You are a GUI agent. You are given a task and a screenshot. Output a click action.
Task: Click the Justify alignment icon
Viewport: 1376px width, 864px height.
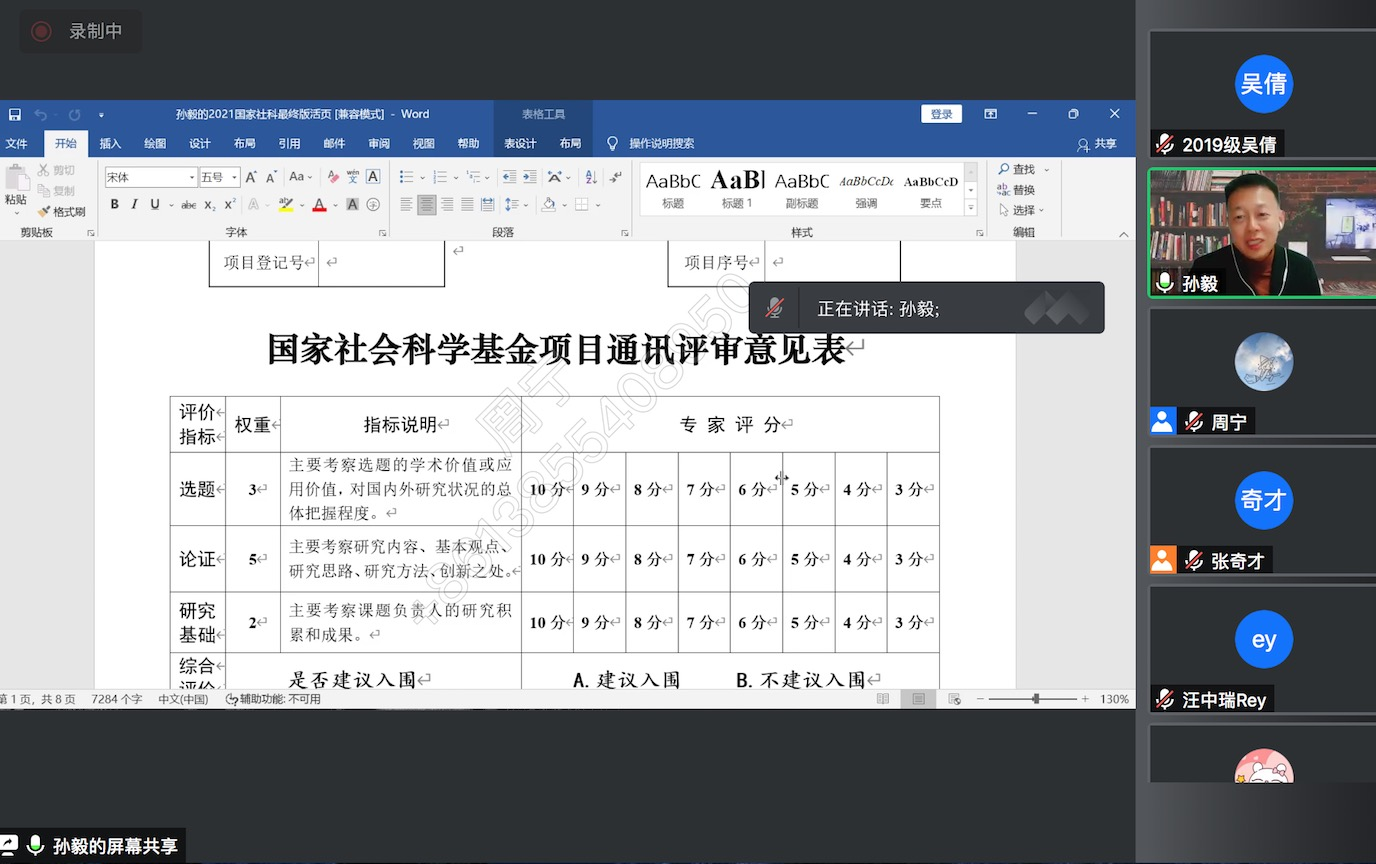[467, 205]
